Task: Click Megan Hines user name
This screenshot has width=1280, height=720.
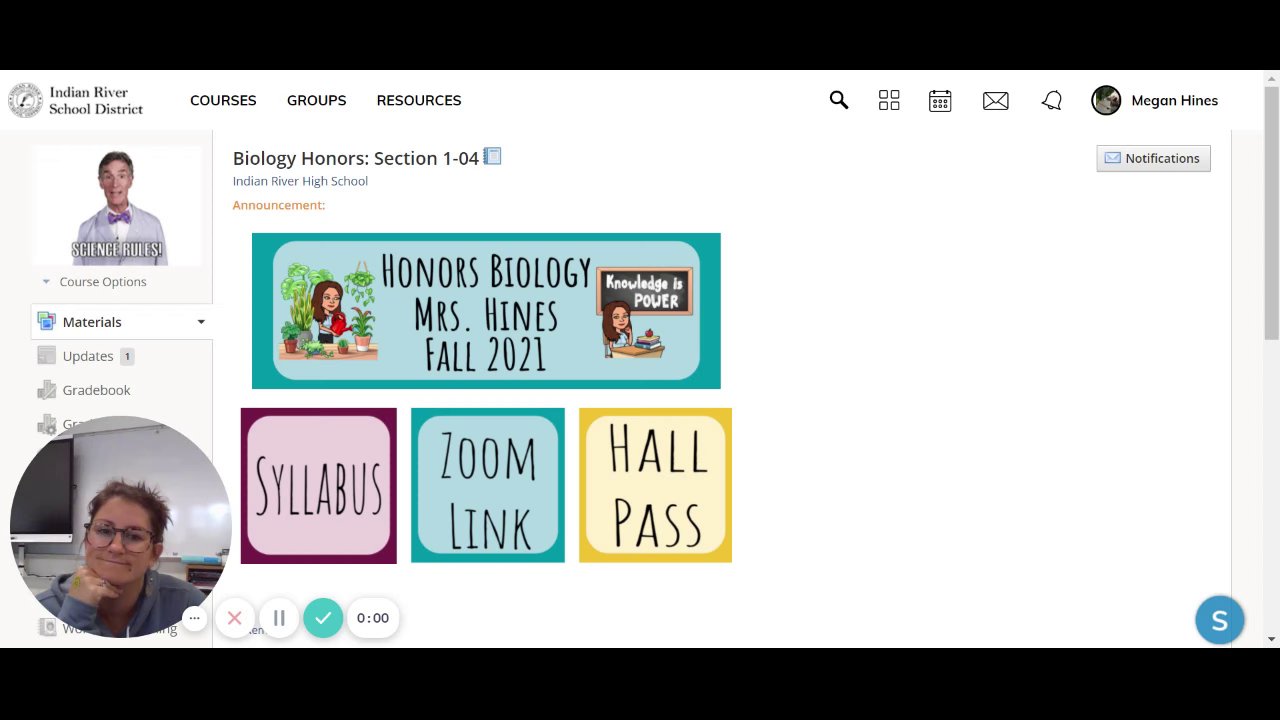Action: (x=1174, y=100)
